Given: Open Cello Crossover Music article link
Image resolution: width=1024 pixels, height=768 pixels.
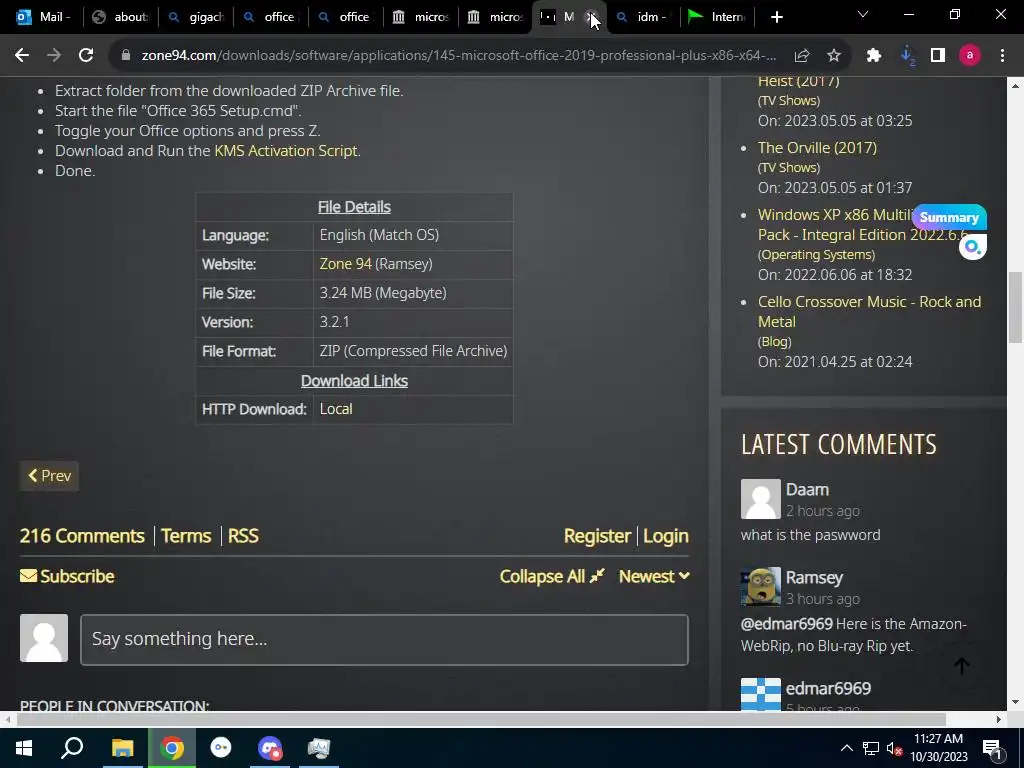Looking at the screenshot, I should (869, 312).
